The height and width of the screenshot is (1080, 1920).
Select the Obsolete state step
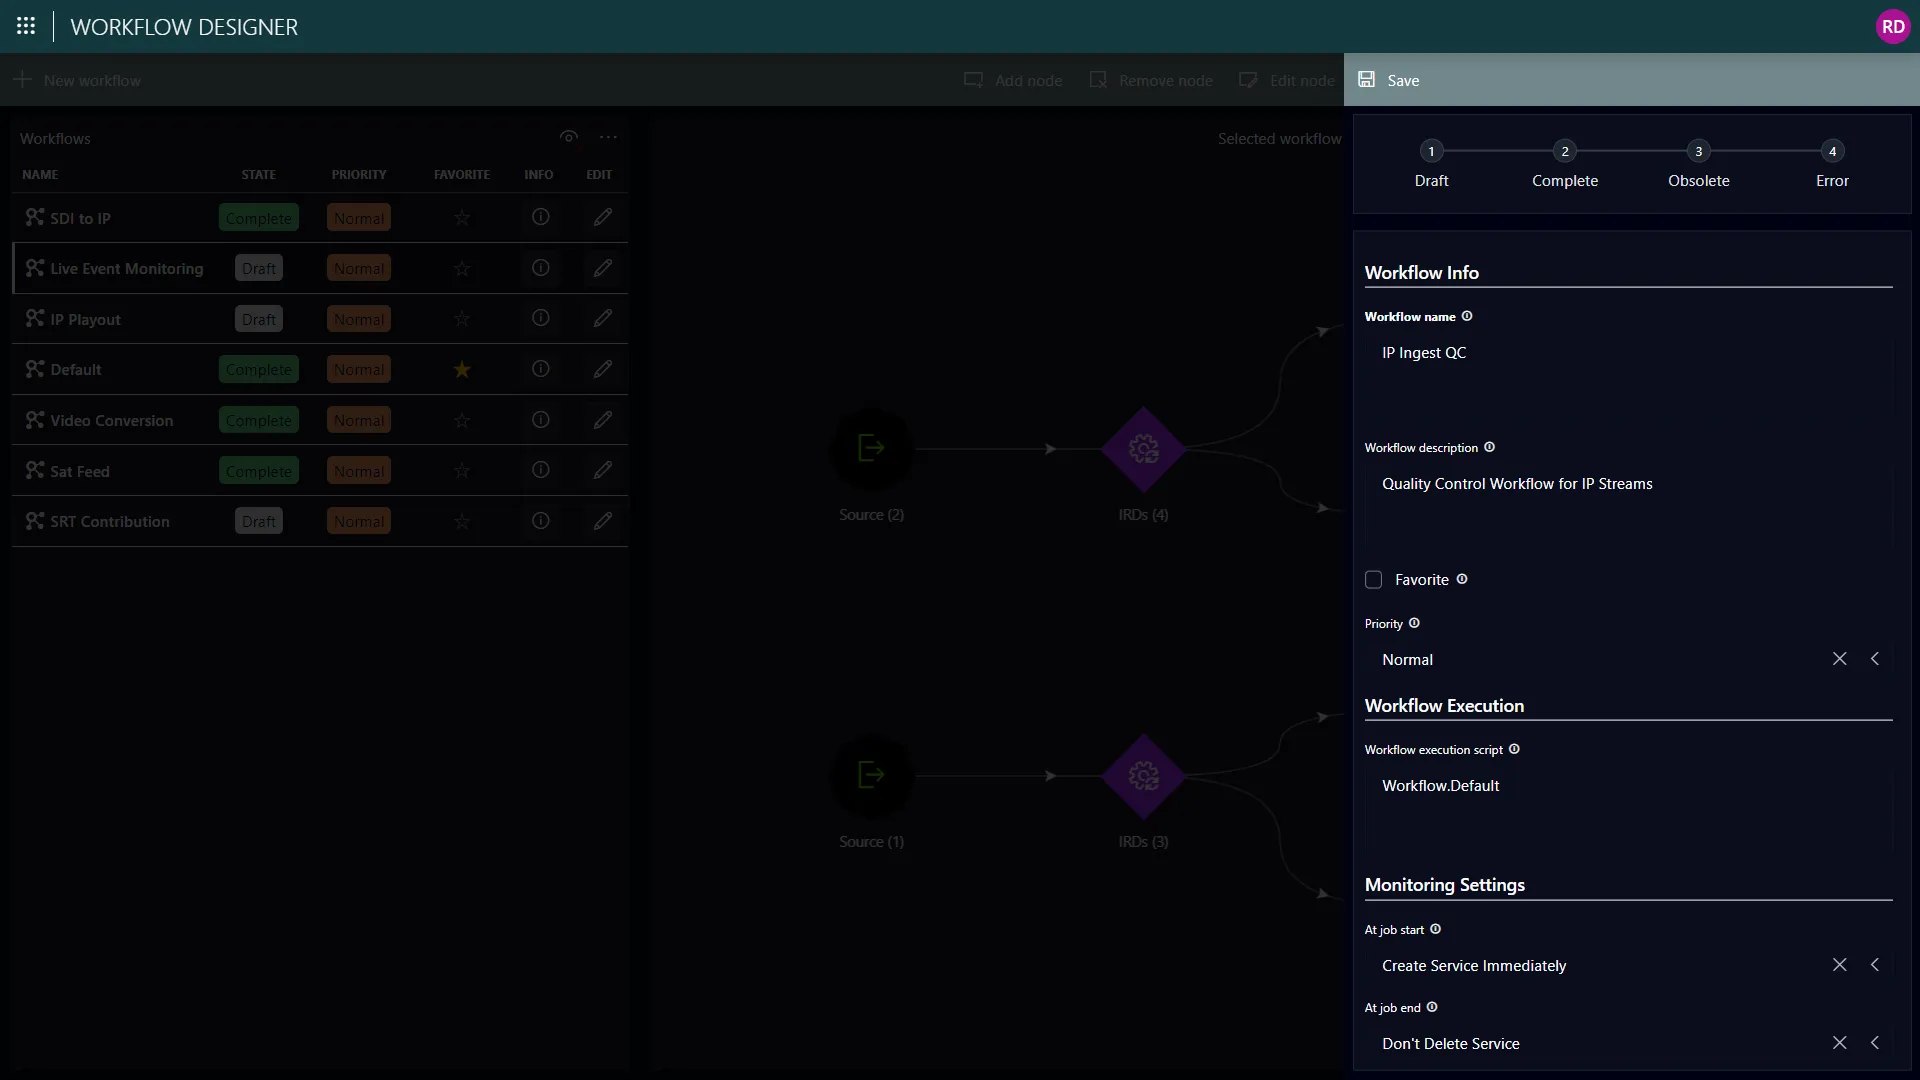pyautogui.click(x=1698, y=164)
